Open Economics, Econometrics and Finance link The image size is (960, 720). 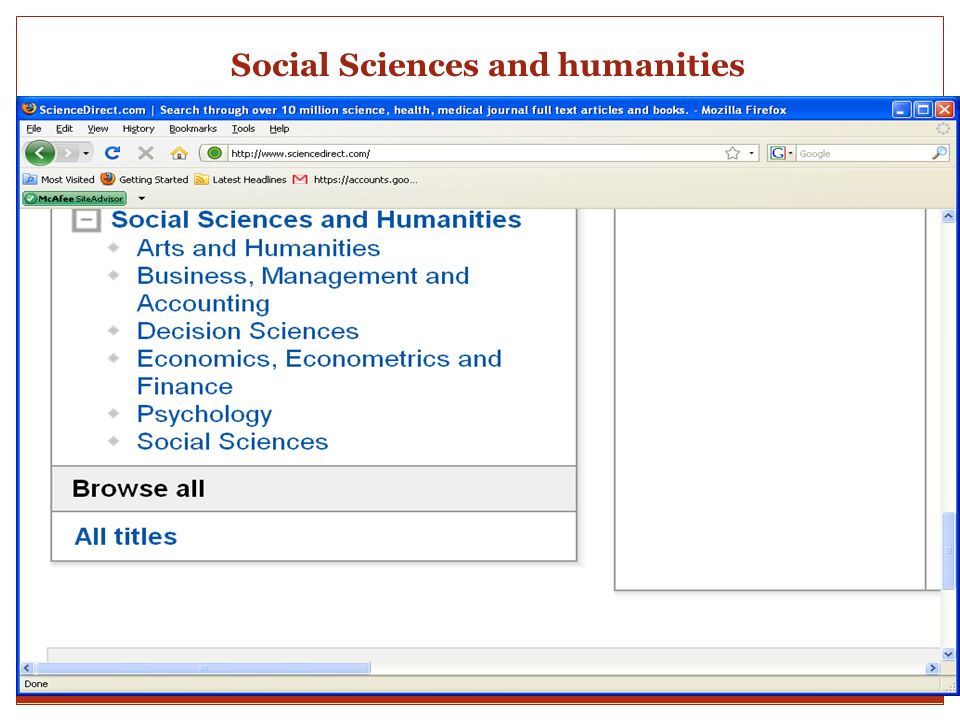coord(319,372)
